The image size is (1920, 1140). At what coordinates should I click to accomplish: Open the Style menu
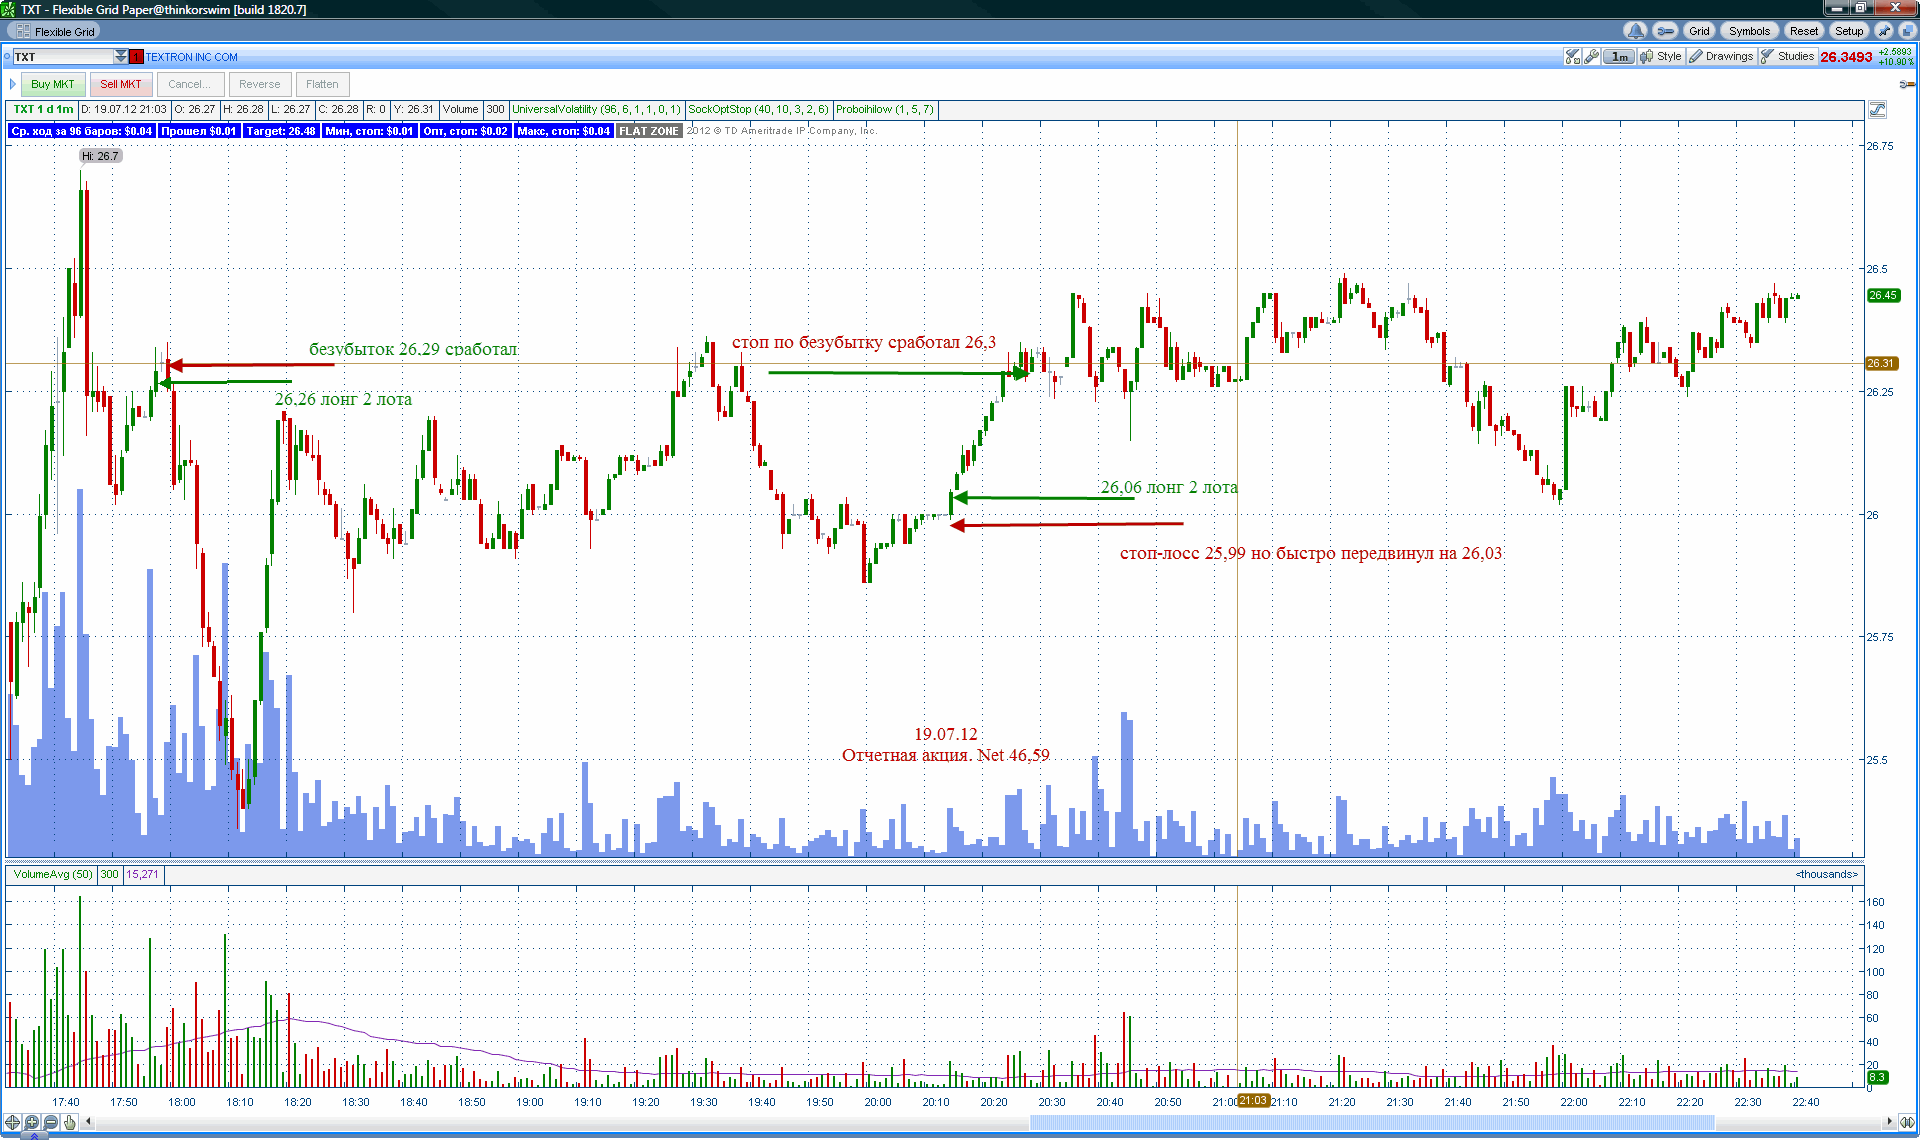click(x=1662, y=57)
